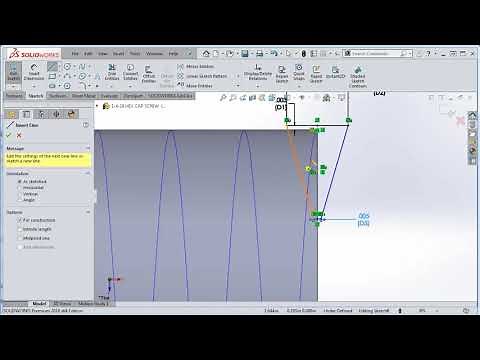The image size is (480, 360).
Task: Open Convert Entities dropdown arrow
Action: click(130, 86)
